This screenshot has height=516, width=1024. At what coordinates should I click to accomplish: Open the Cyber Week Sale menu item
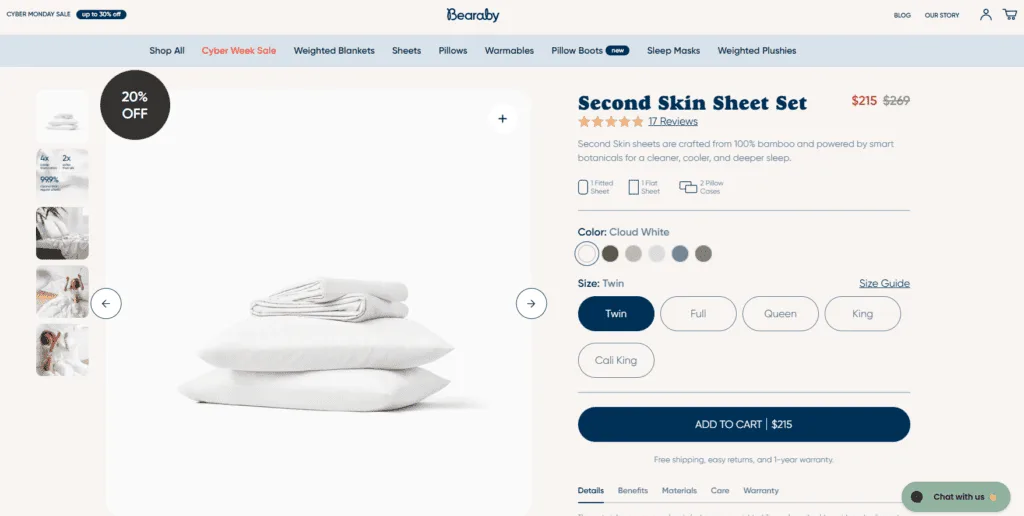(x=239, y=50)
